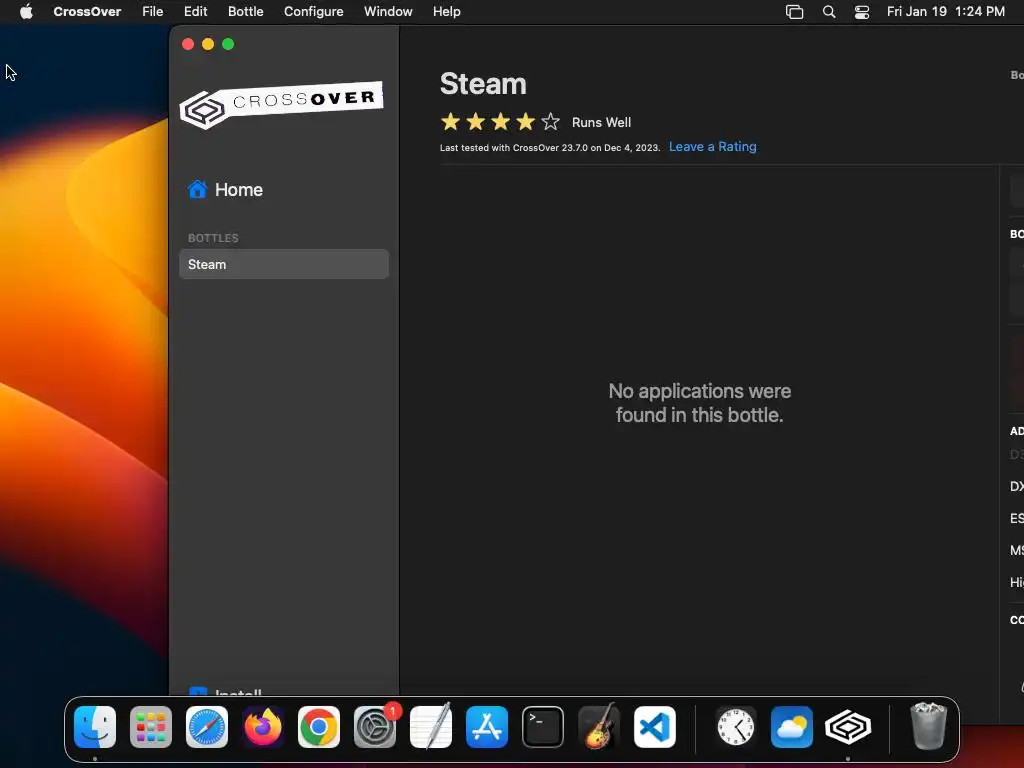Maximize CrossOver window with green button
The width and height of the screenshot is (1024, 768).
point(228,44)
